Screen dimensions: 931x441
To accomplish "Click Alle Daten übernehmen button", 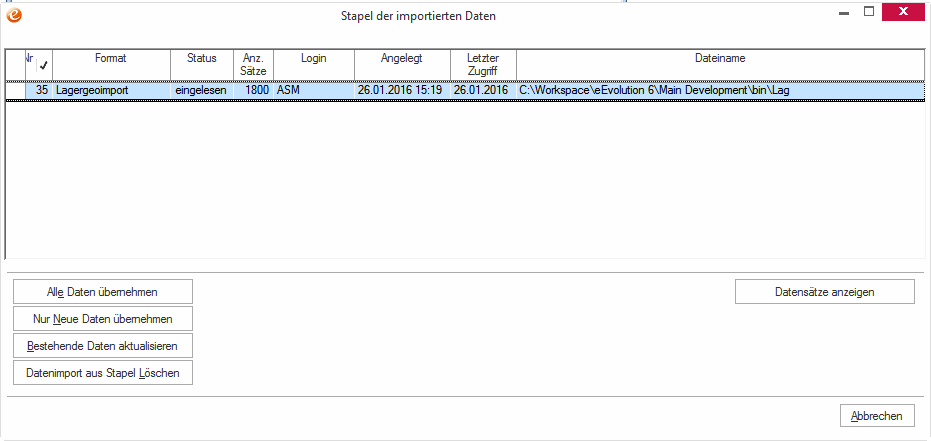I will pos(103,291).
